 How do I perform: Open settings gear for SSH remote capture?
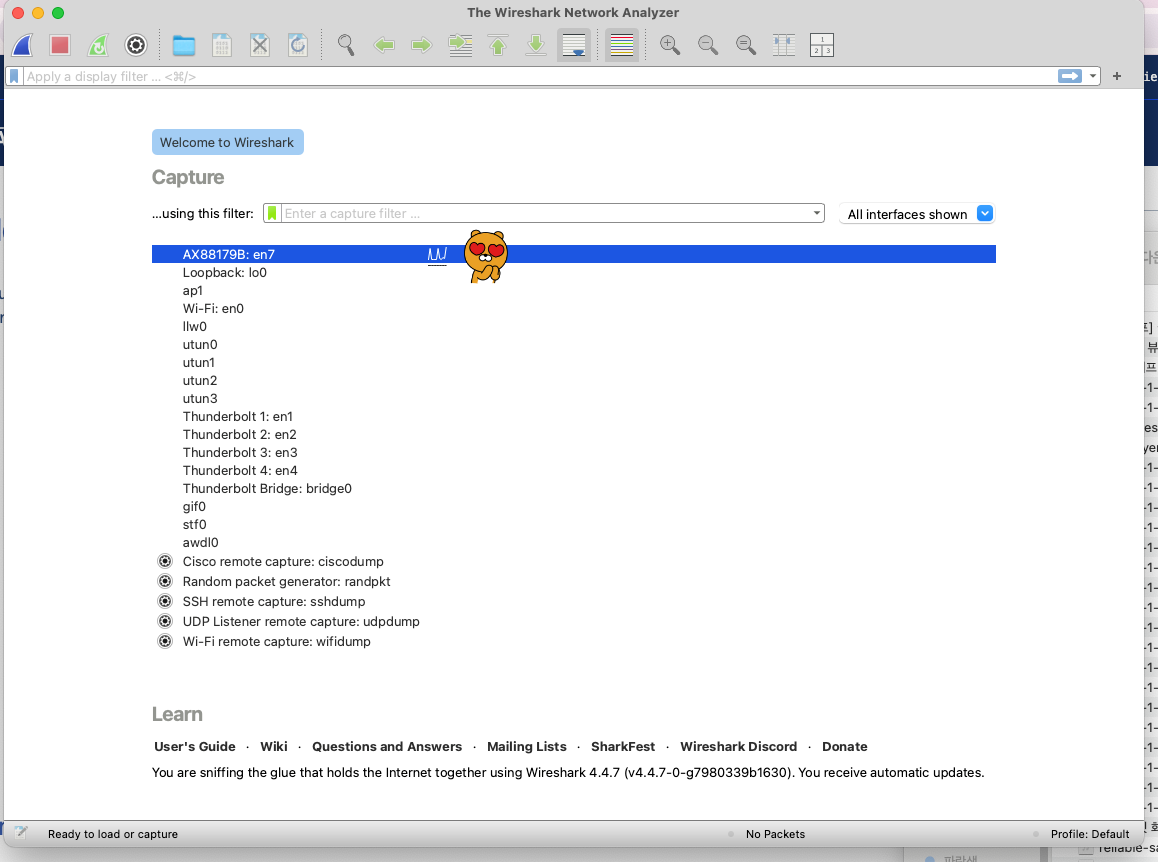(165, 601)
